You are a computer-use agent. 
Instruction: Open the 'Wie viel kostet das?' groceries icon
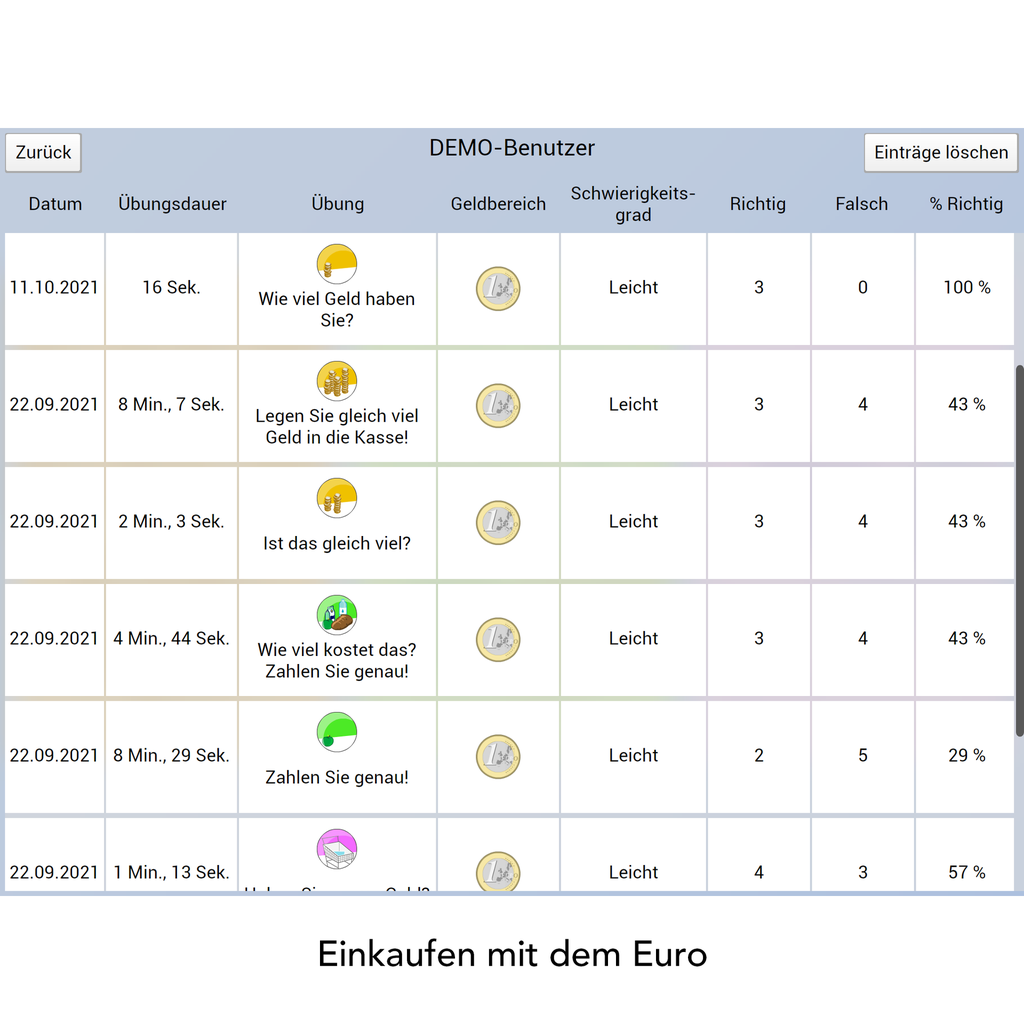pyautogui.click(x=337, y=615)
